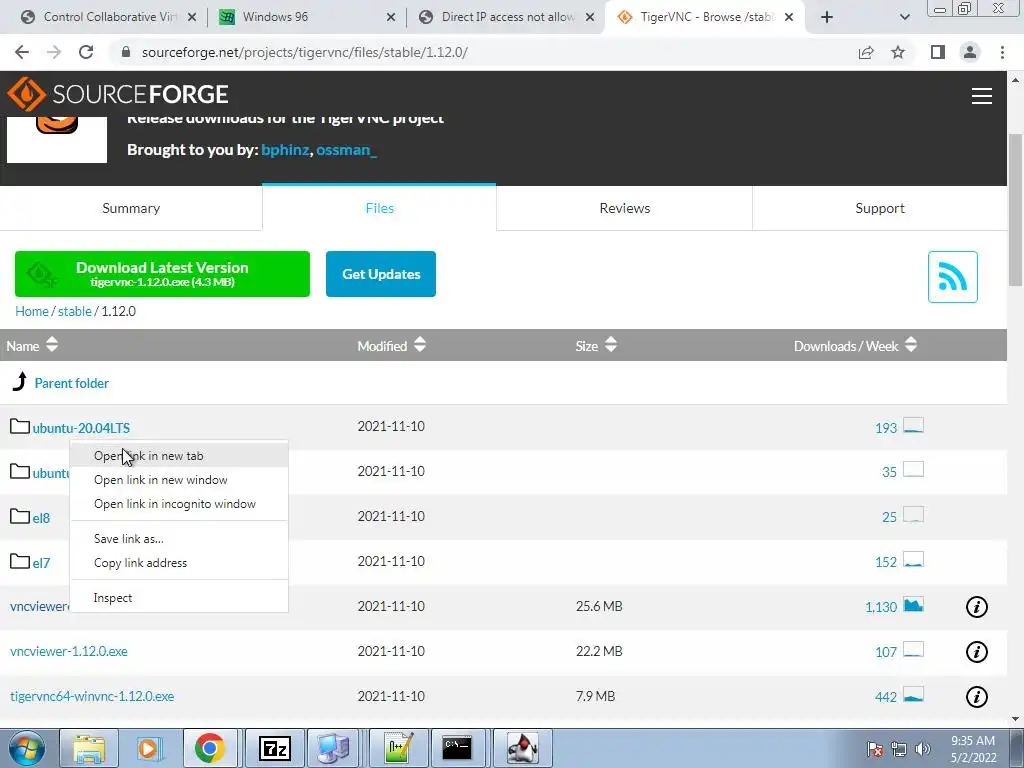Viewport: 1024px width, 768px height.
Task: Choose Open link in new window
Action: [x=179, y=480]
